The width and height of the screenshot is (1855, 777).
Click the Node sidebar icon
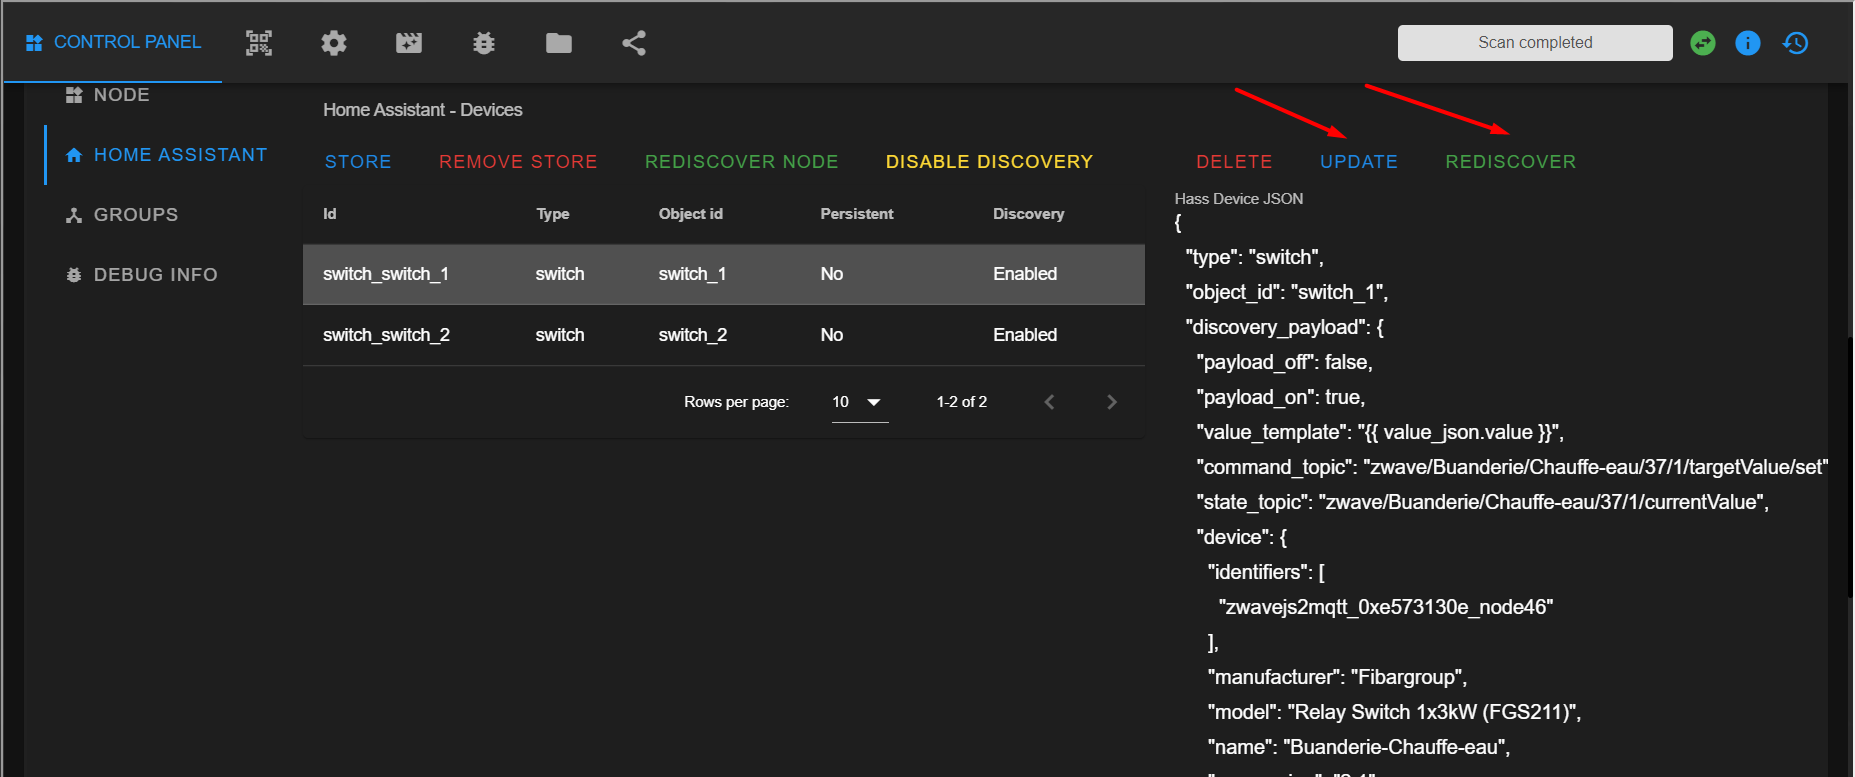tap(74, 95)
